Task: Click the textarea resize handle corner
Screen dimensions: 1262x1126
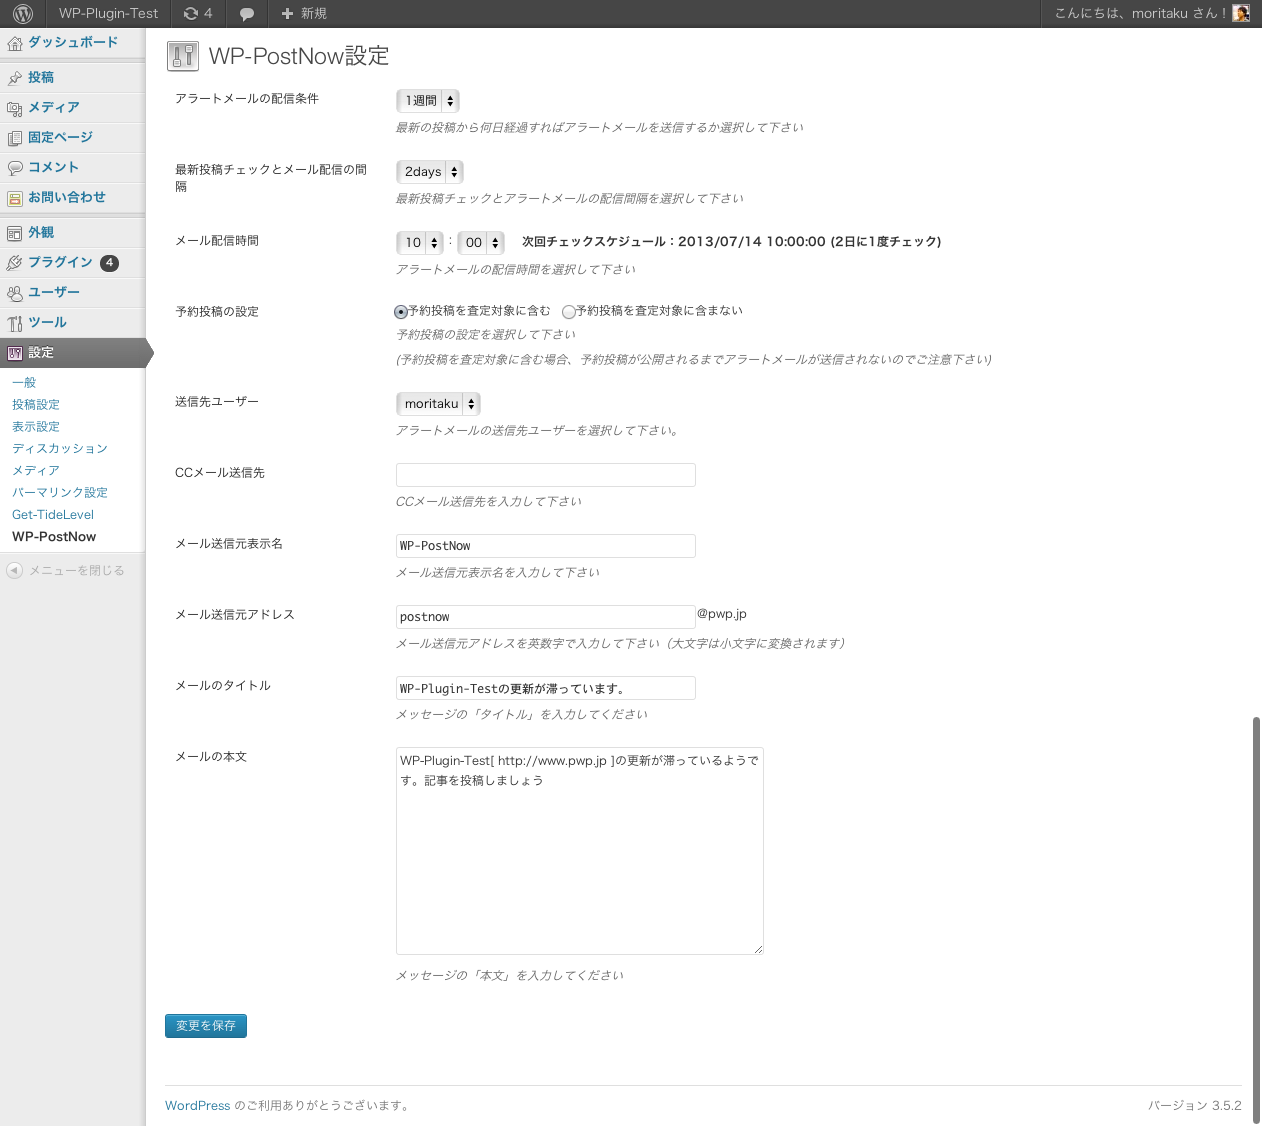Action: click(x=758, y=949)
